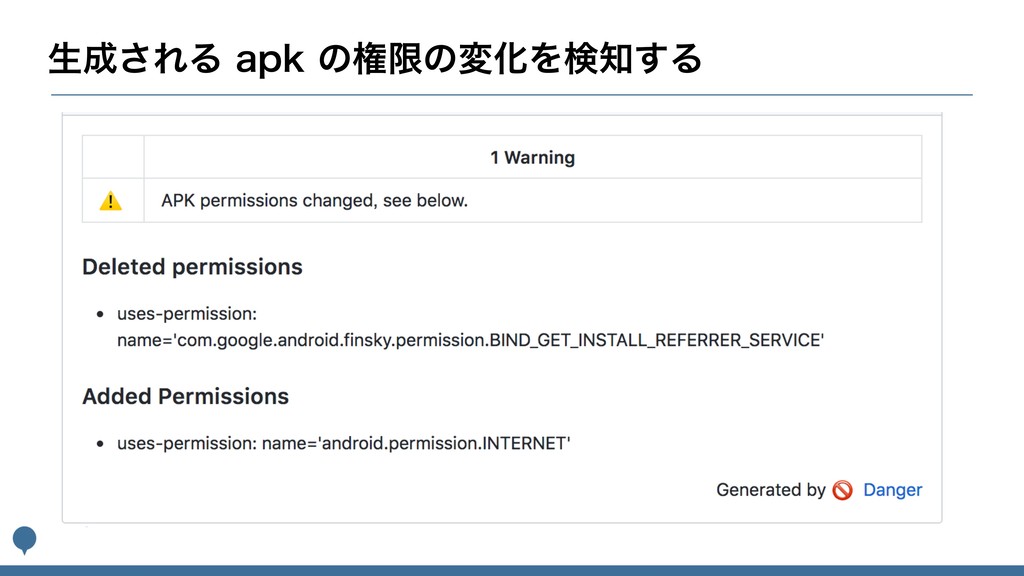Viewport: 1024px width, 576px height.
Task: Click the red Danger no-entry icon
Action: coord(842,490)
